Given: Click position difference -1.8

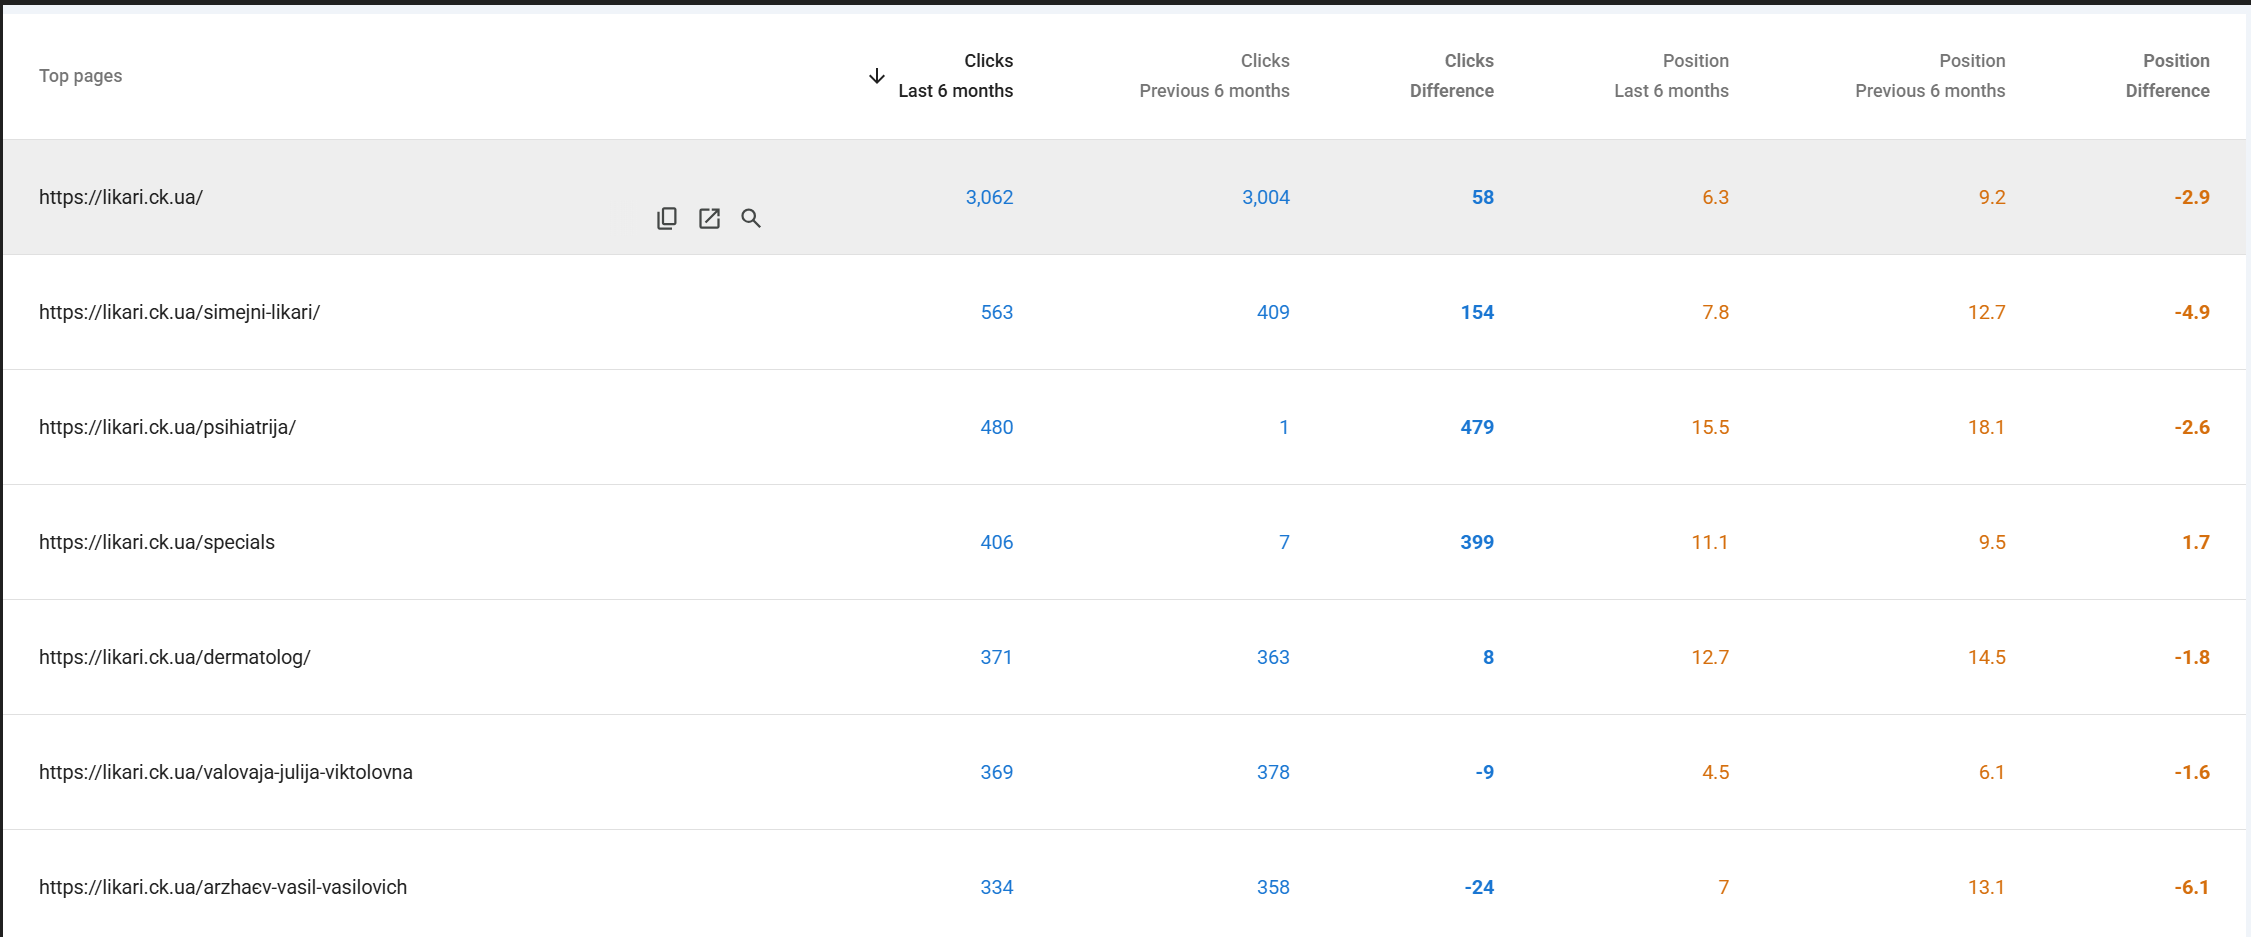Looking at the screenshot, I should [x=2192, y=657].
